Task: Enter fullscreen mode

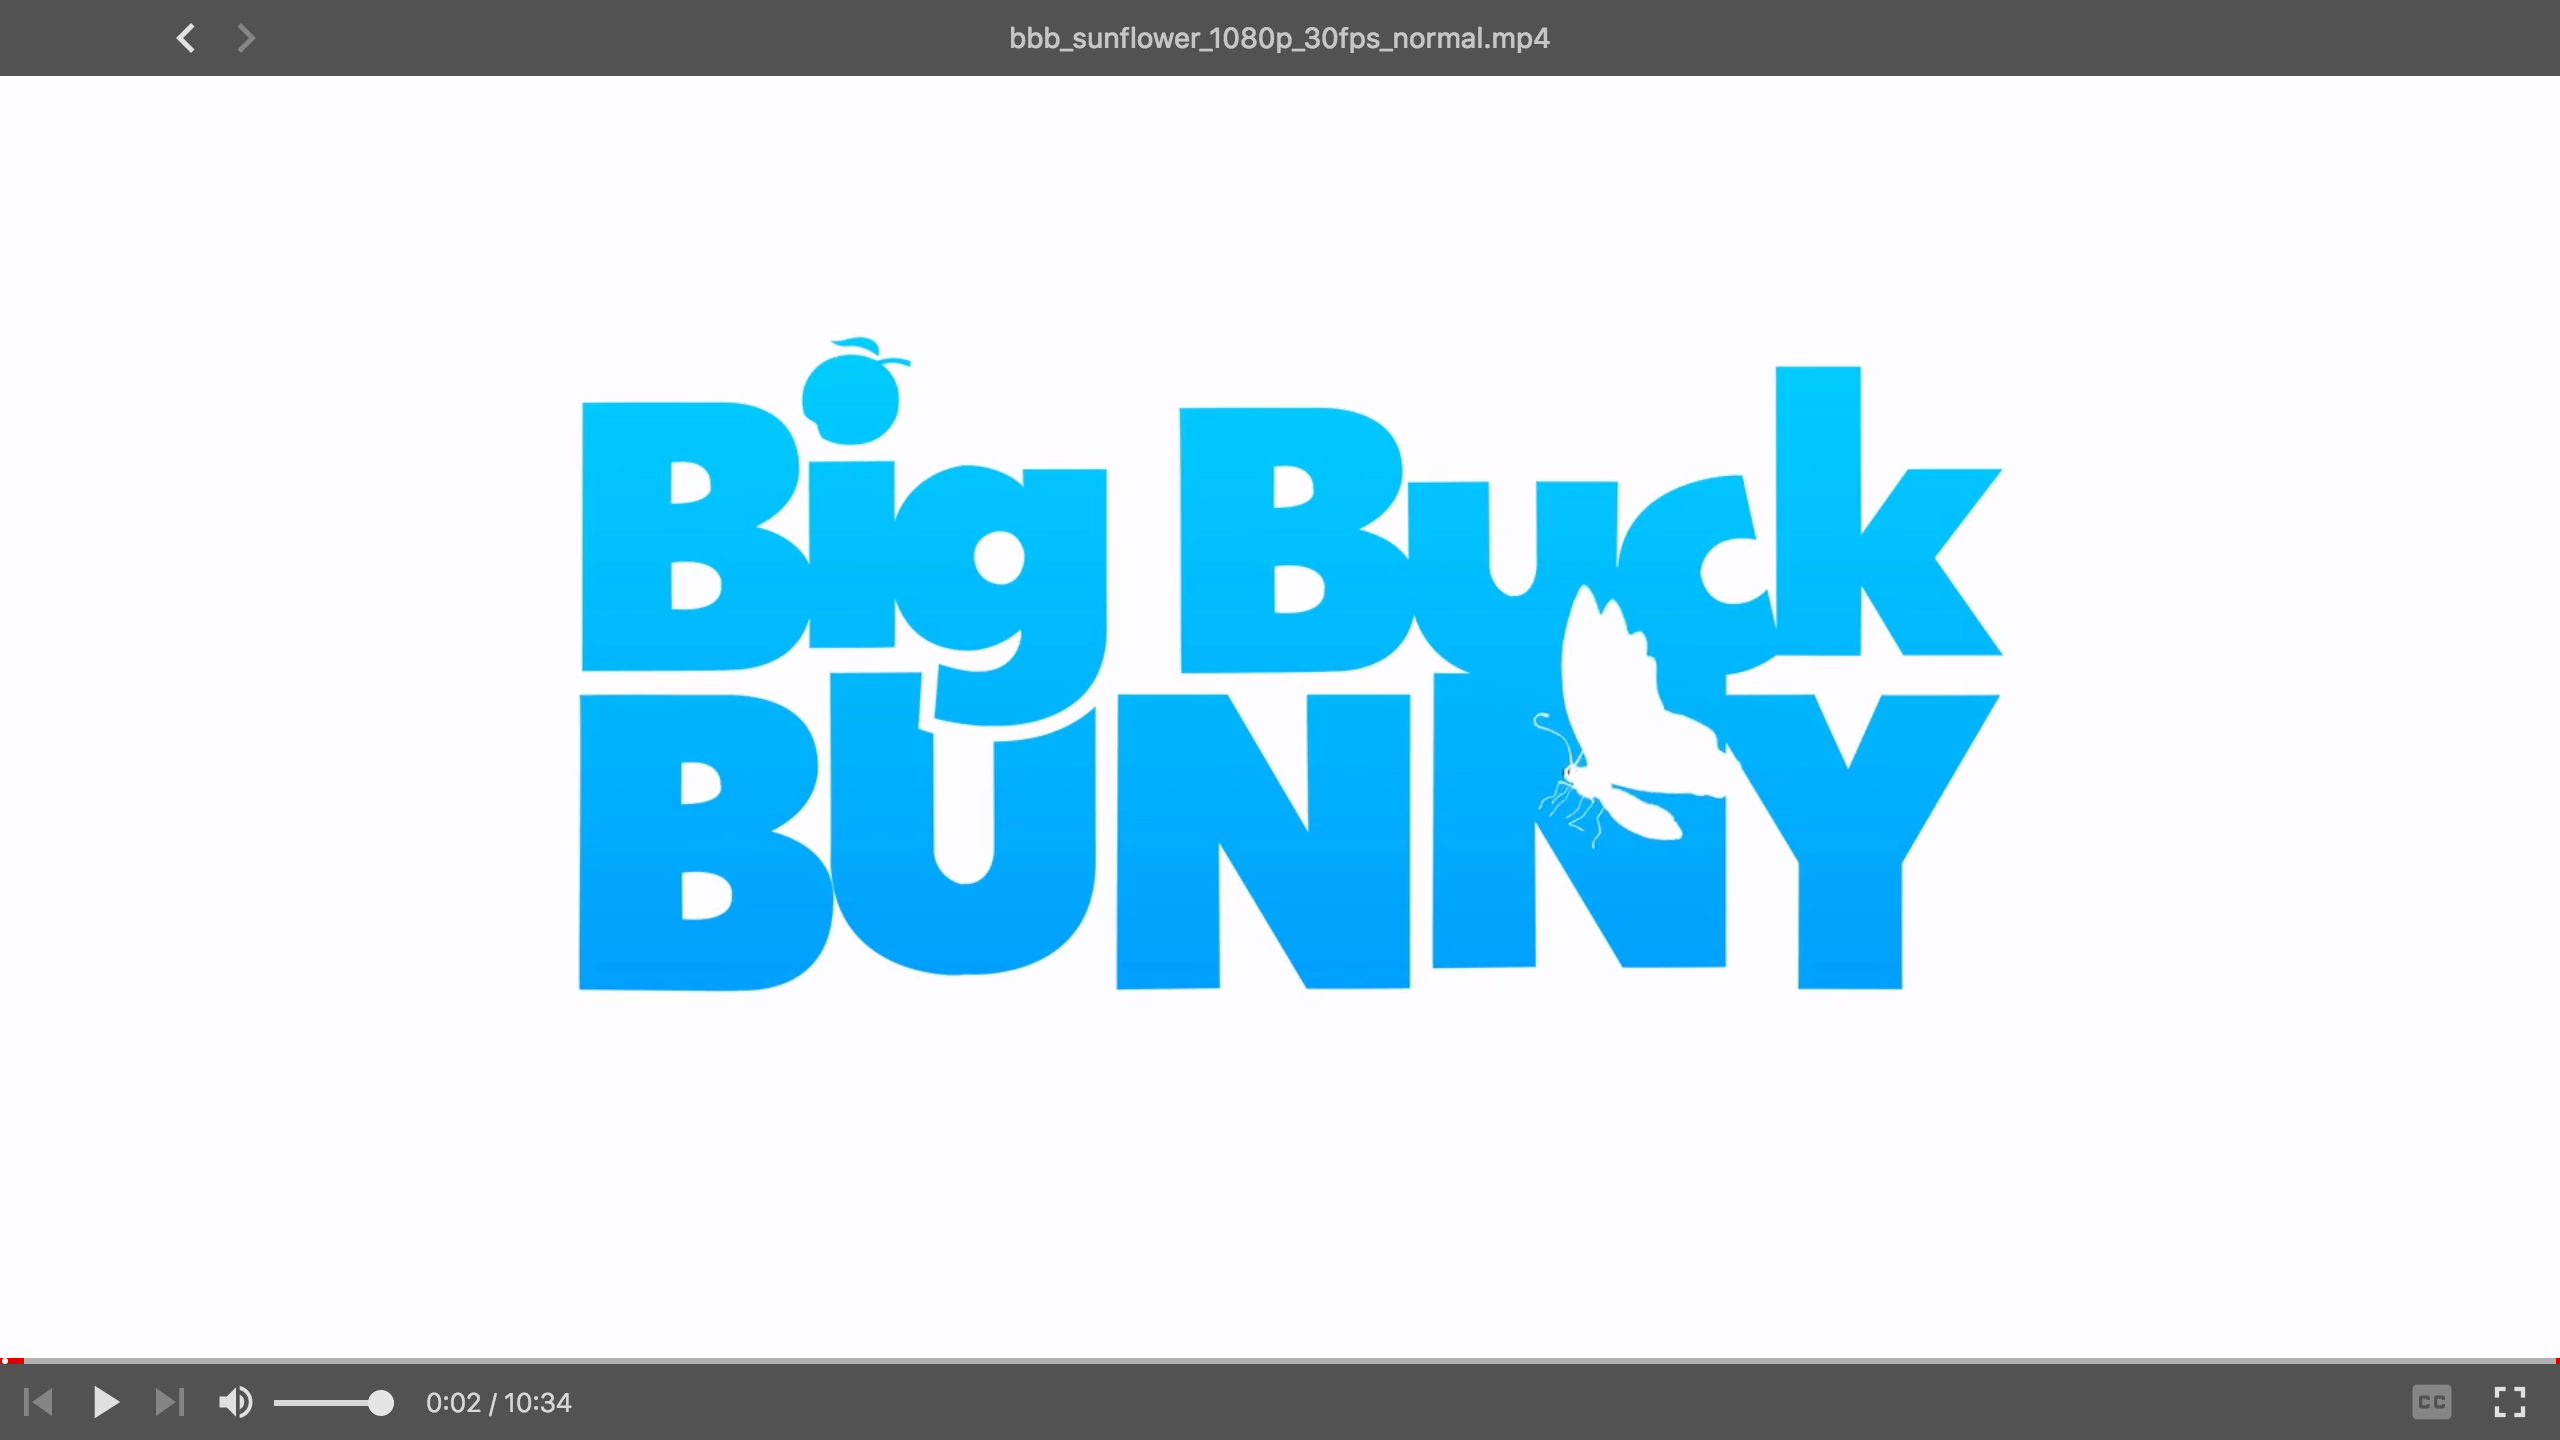Action: 2509,1402
